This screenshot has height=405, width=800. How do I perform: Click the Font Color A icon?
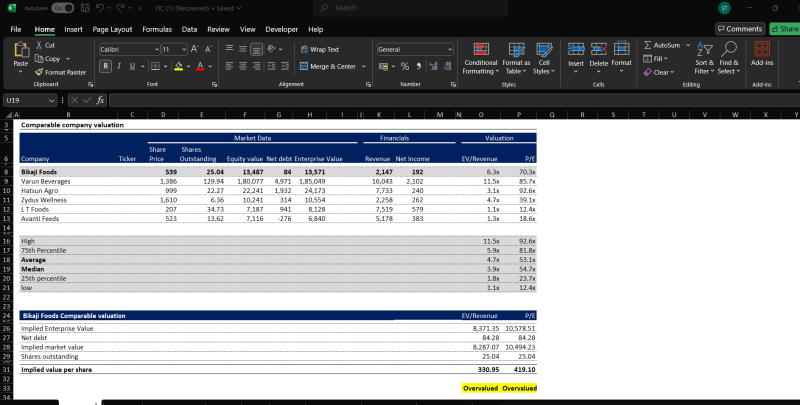point(200,66)
